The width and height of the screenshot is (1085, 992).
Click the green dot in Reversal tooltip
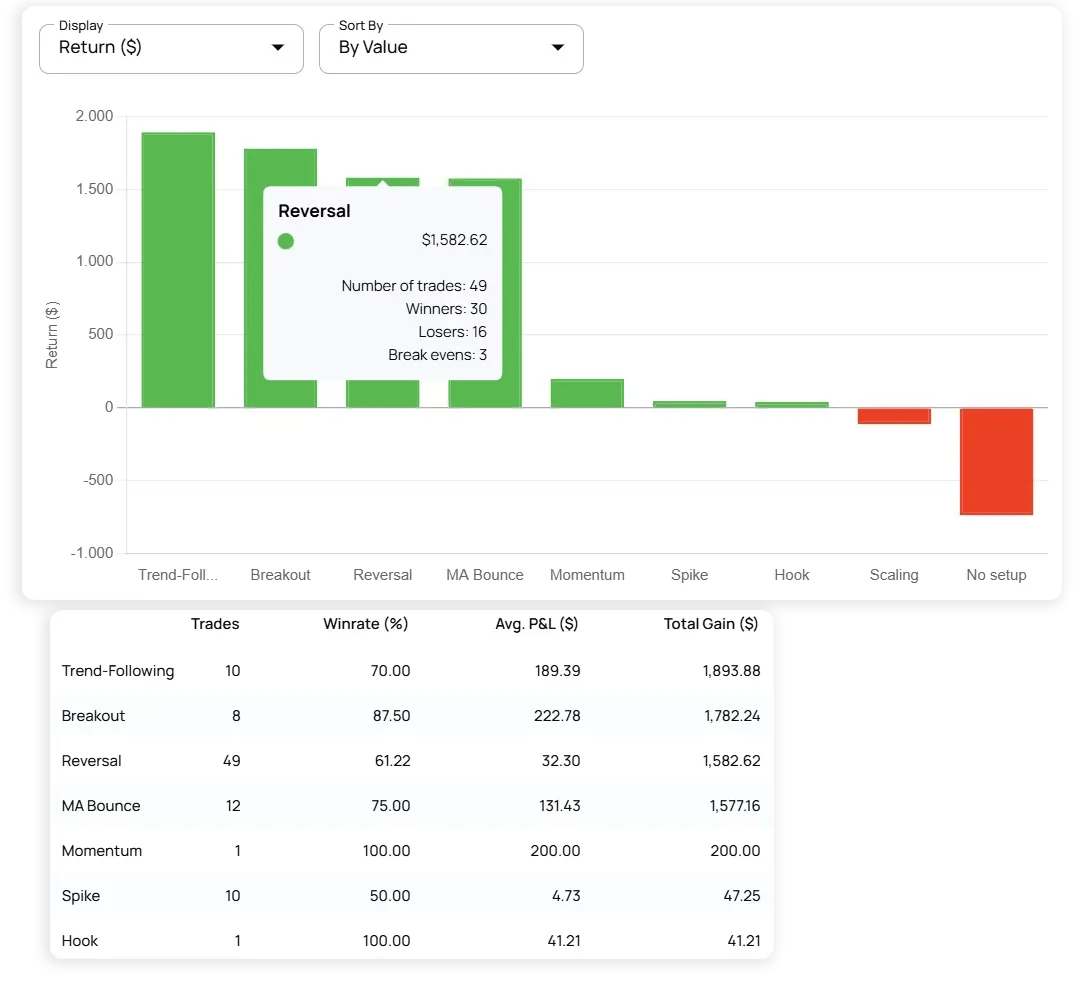[286, 241]
